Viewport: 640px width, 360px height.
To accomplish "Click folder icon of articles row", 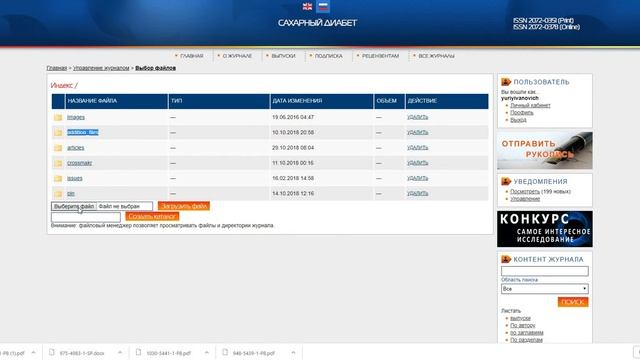I will tap(58, 148).
